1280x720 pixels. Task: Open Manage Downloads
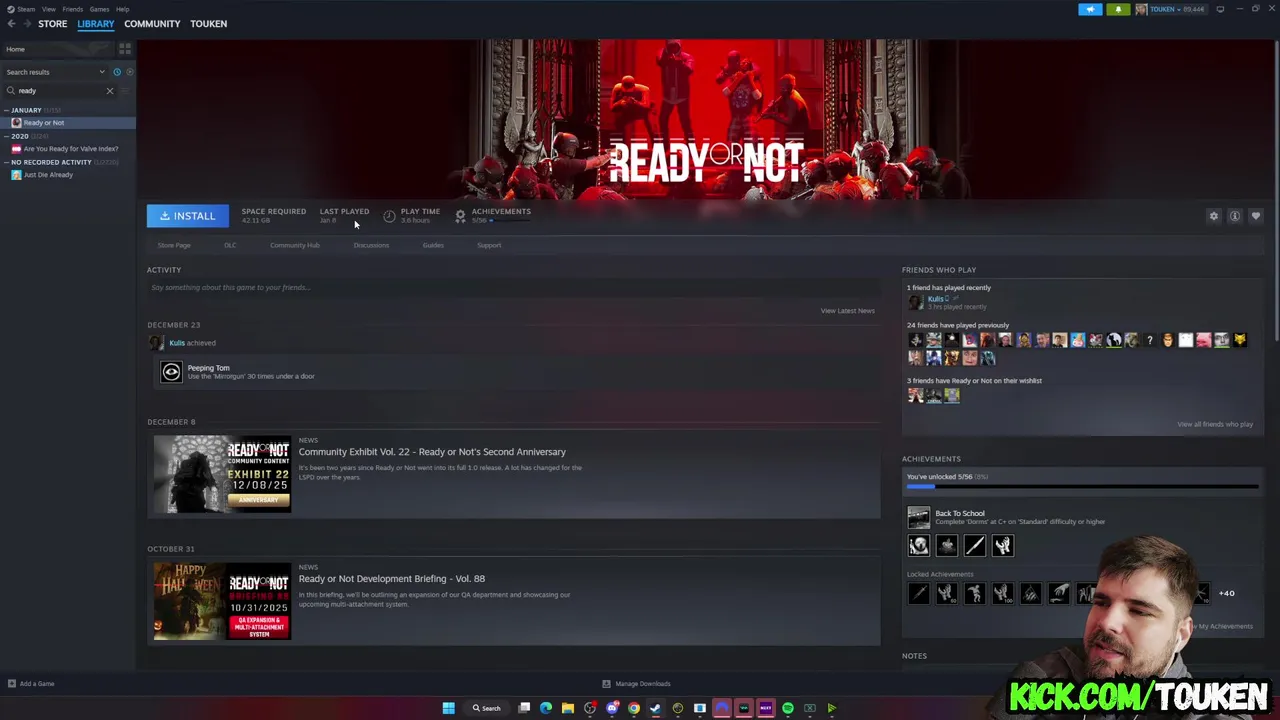637,684
